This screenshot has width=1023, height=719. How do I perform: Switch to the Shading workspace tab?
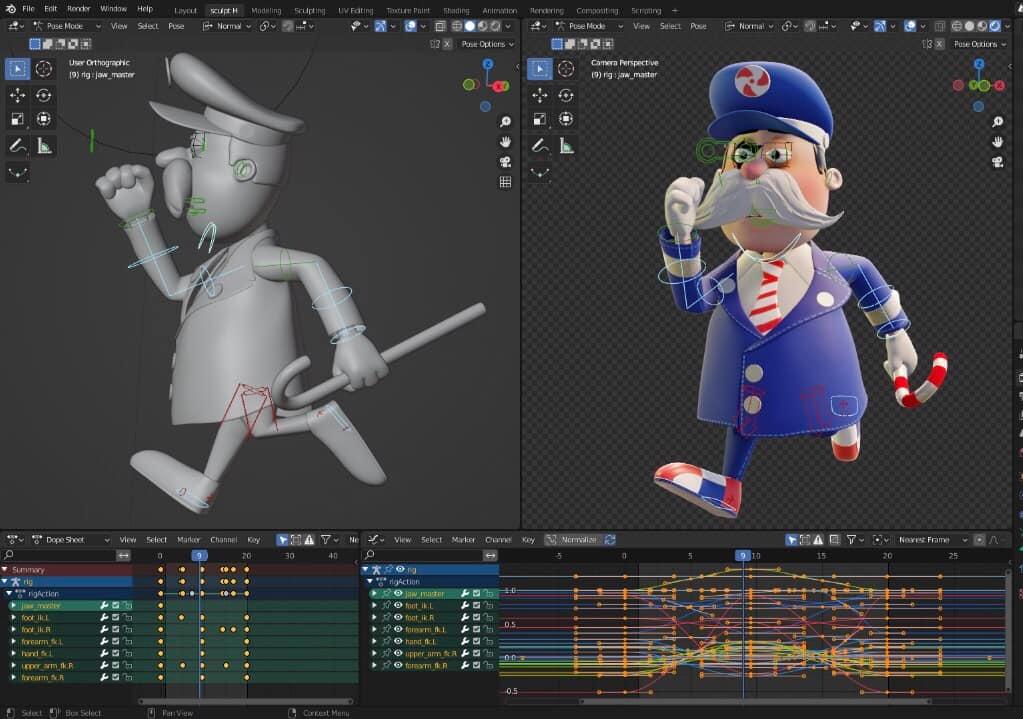tap(456, 10)
